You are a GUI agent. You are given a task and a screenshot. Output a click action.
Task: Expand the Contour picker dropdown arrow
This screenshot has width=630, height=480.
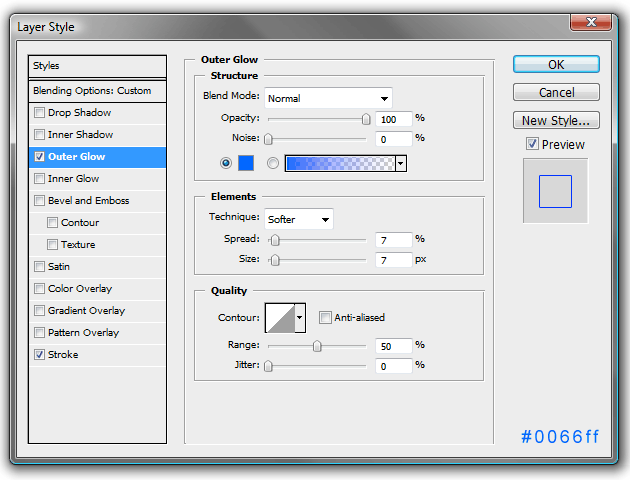(300, 318)
